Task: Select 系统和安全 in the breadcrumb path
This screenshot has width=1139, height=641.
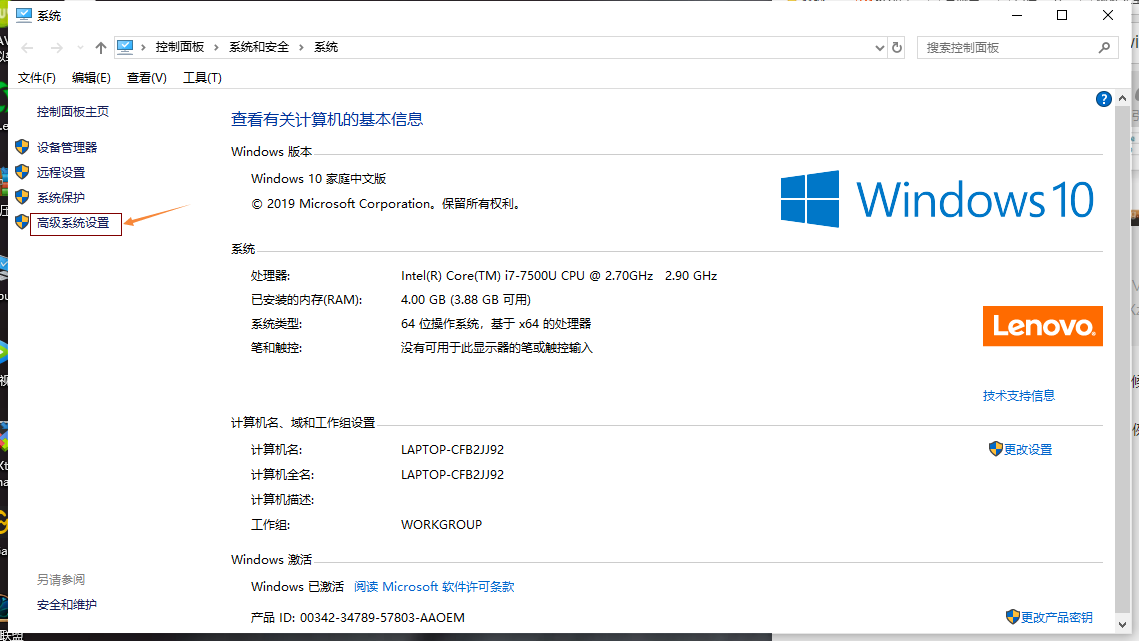Action: pos(259,47)
